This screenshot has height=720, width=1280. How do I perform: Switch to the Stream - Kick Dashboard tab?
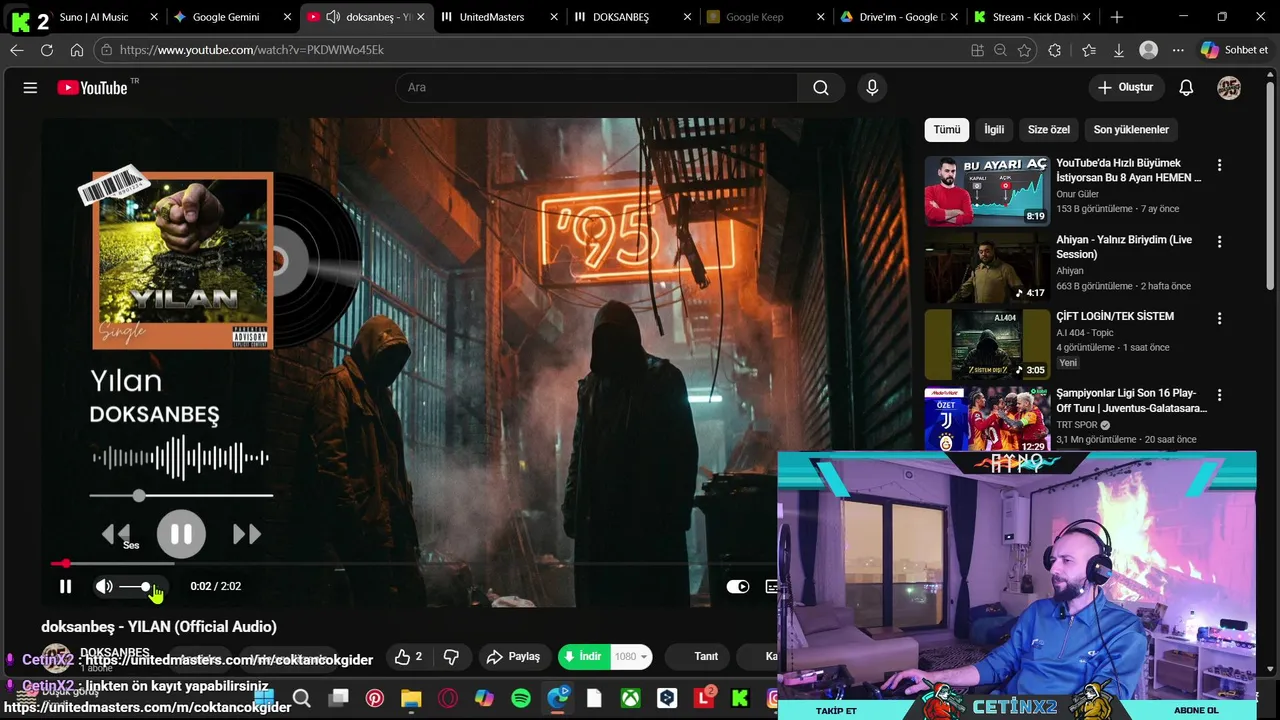[x=1032, y=17]
